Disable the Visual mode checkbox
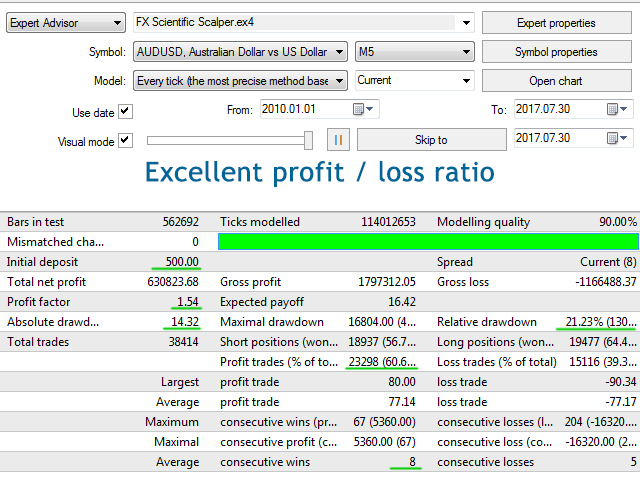 coord(125,141)
